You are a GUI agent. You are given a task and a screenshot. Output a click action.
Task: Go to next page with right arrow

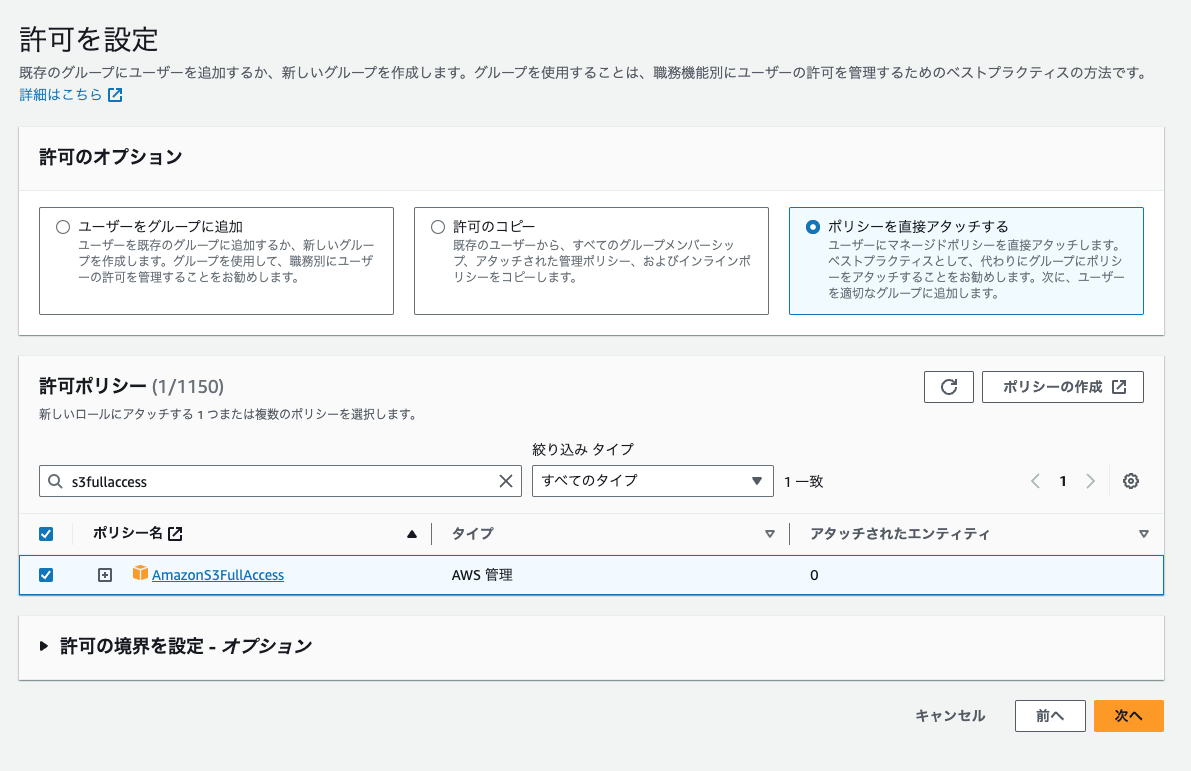[x=1090, y=481]
